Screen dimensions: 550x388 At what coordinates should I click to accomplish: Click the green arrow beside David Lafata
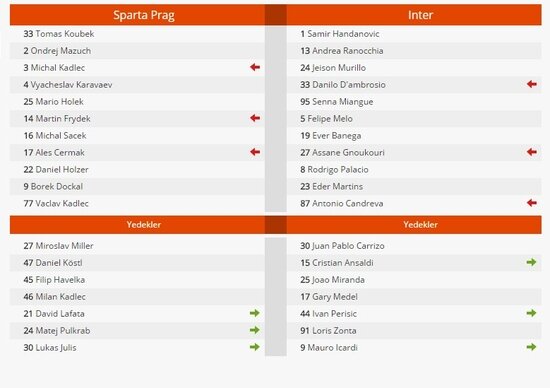click(x=255, y=313)
